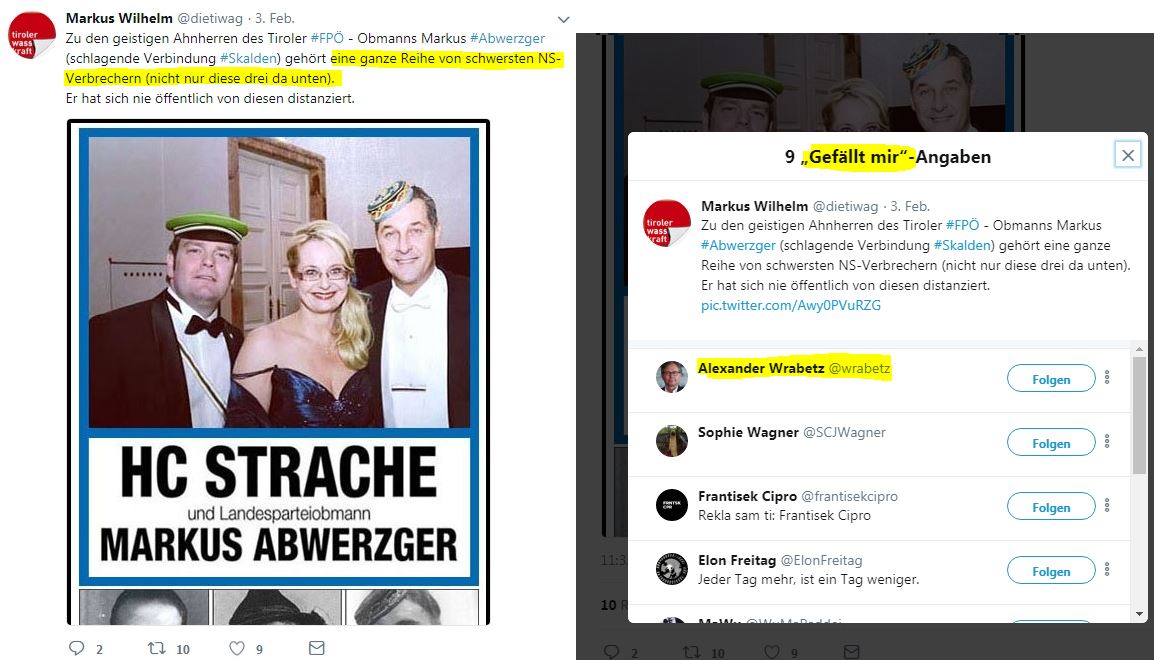This screenshot has width=1154, height=660.
Task: Open more options for Elon Freitag
Action: tap(1107, 570)
